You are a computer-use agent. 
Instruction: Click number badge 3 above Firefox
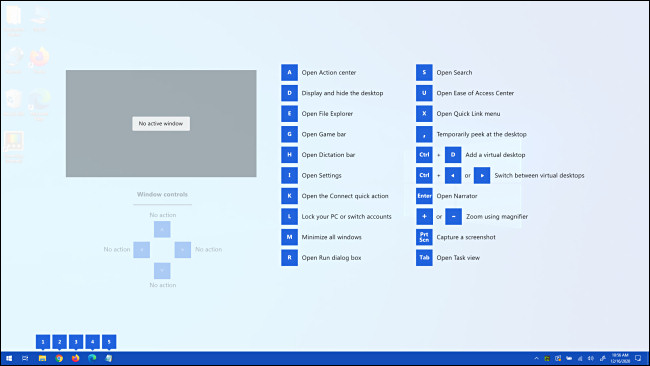(76, 342)
